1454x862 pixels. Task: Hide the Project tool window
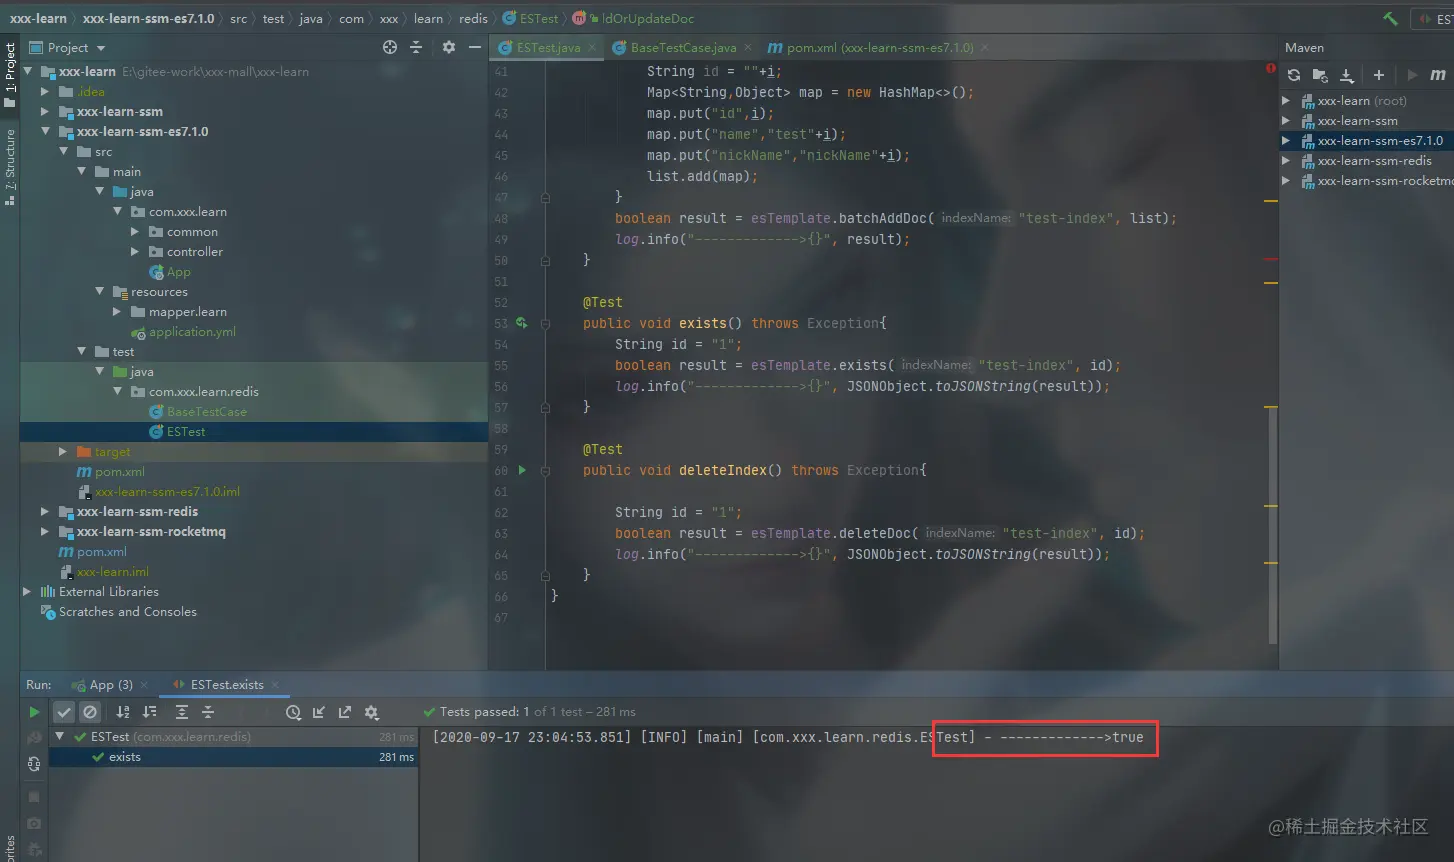475,47
